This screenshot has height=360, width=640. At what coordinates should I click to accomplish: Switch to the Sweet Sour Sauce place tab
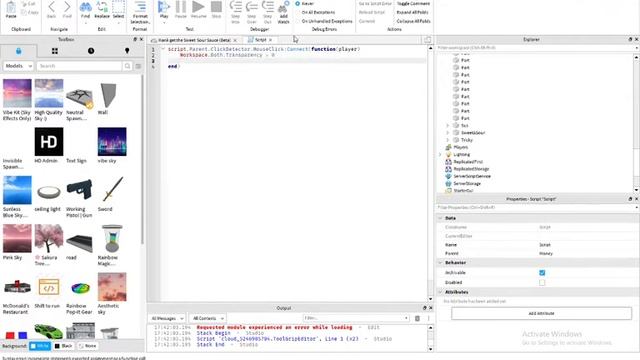(x=194, y=40)
